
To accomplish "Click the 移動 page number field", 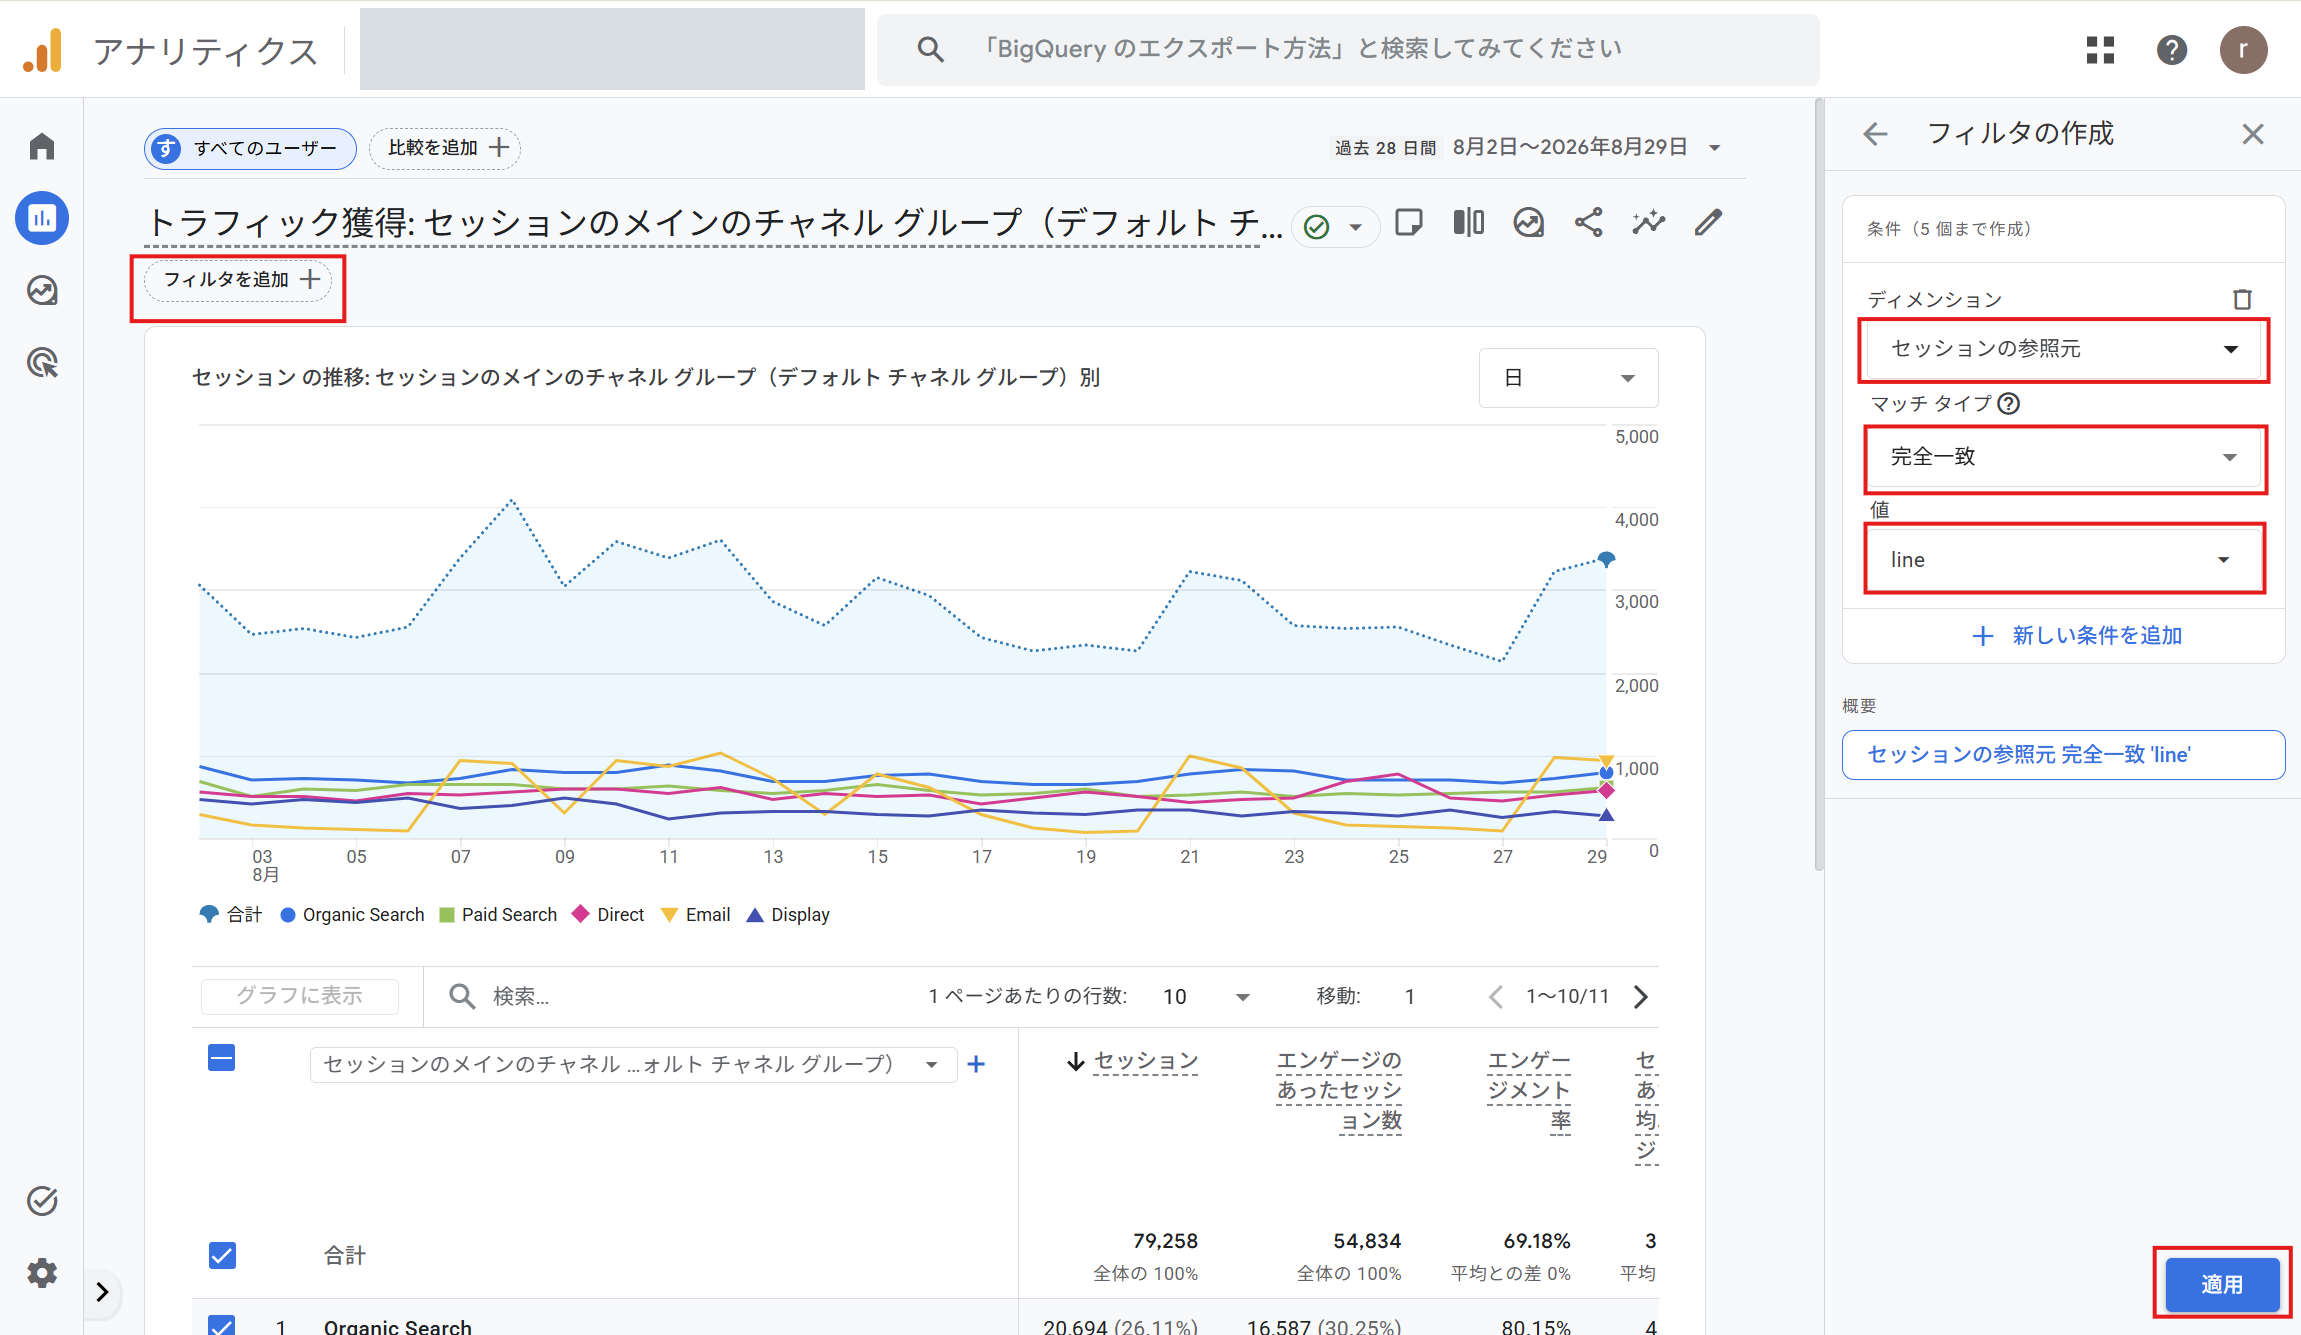I will click(1410, 996).
